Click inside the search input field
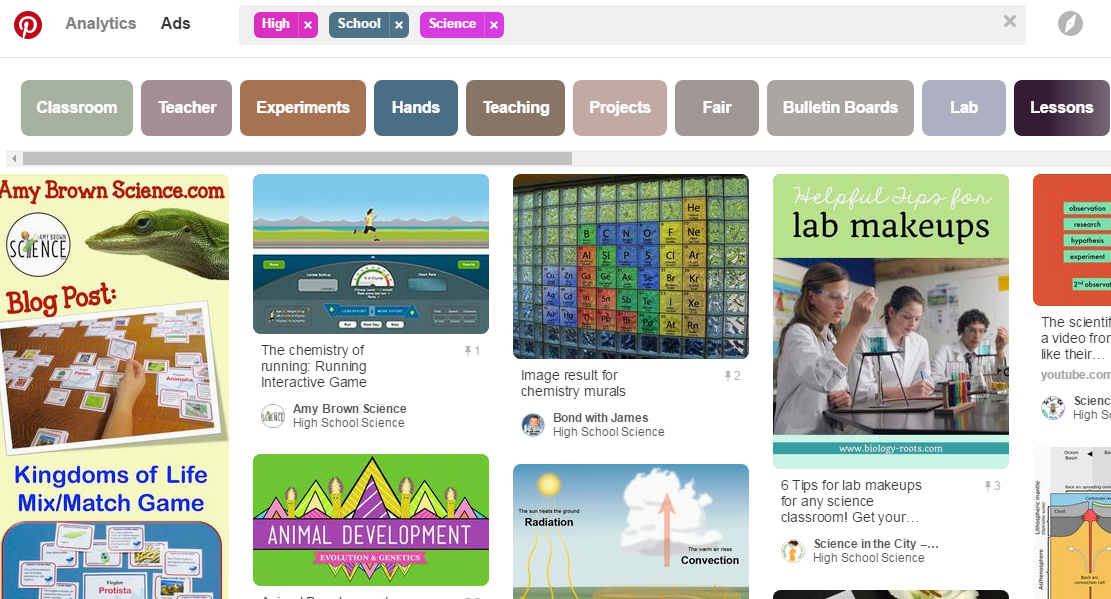1111x599 pixels. [750, 25]
